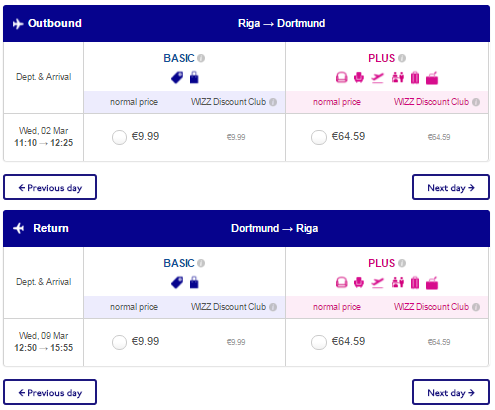Click outbound BASIC WIZZ Discount Club info icon

point(273,102)
